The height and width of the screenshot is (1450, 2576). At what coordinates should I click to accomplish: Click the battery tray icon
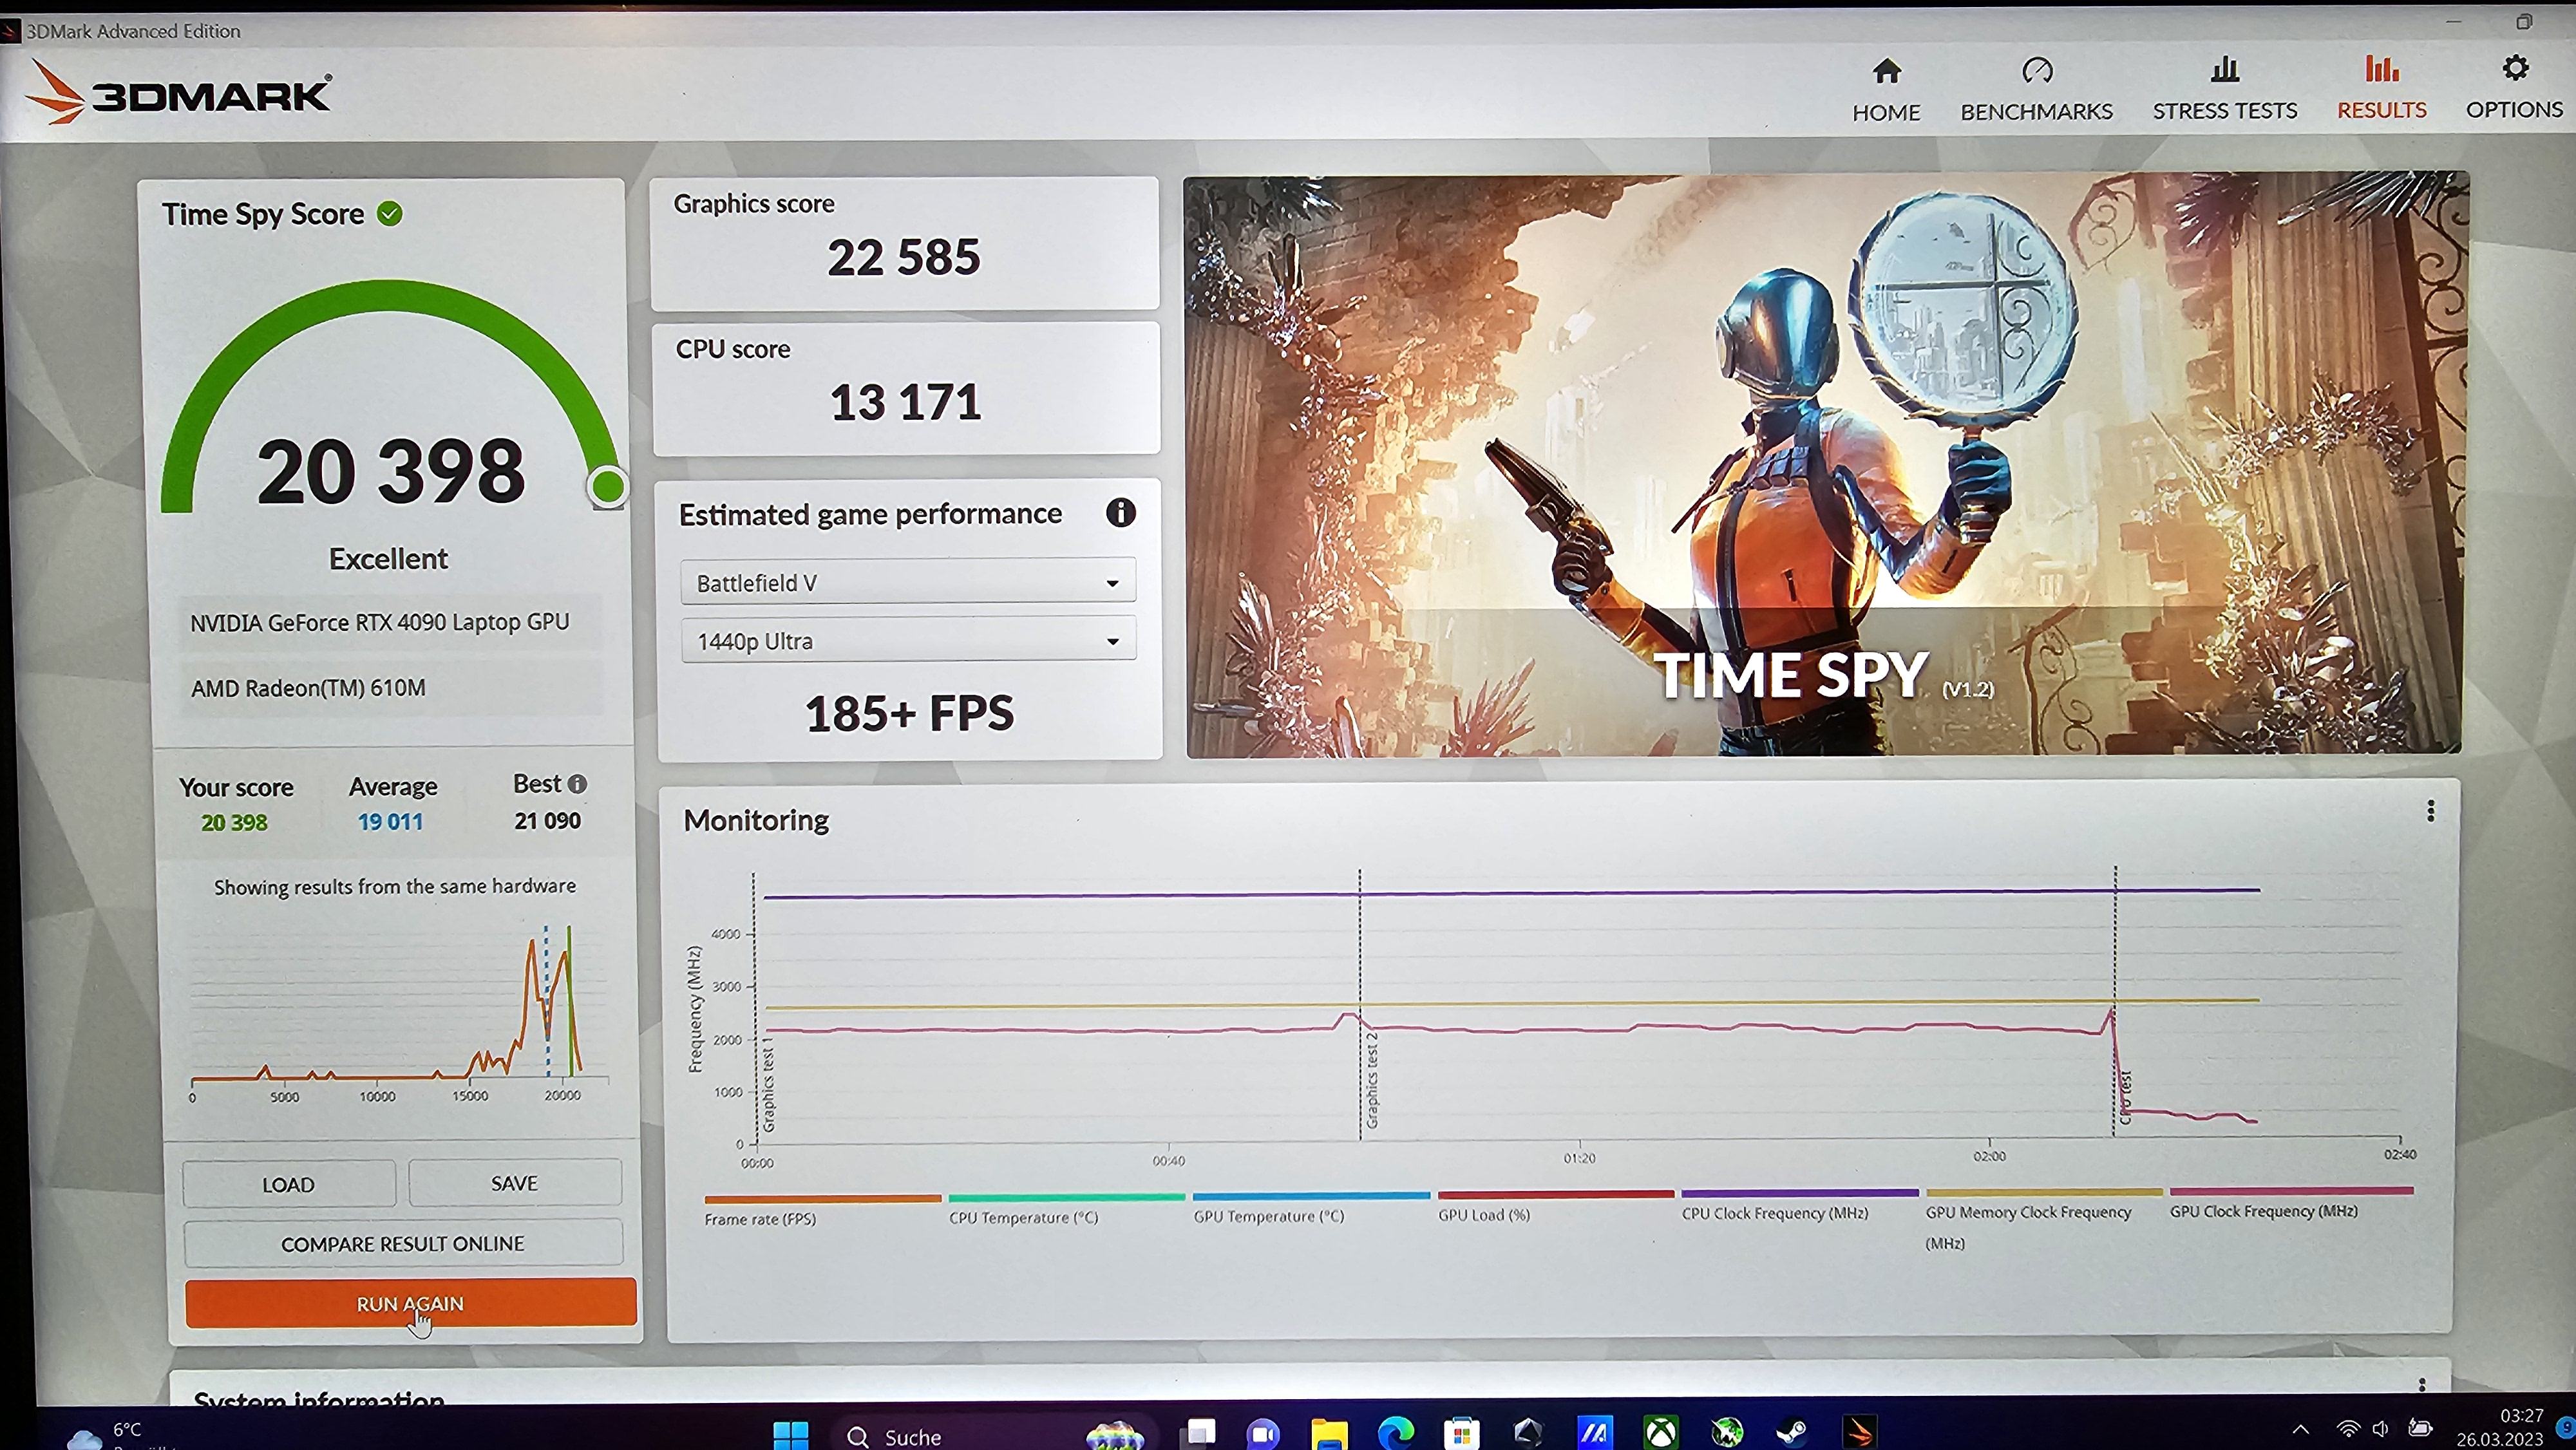[x=2420, y=1428]
